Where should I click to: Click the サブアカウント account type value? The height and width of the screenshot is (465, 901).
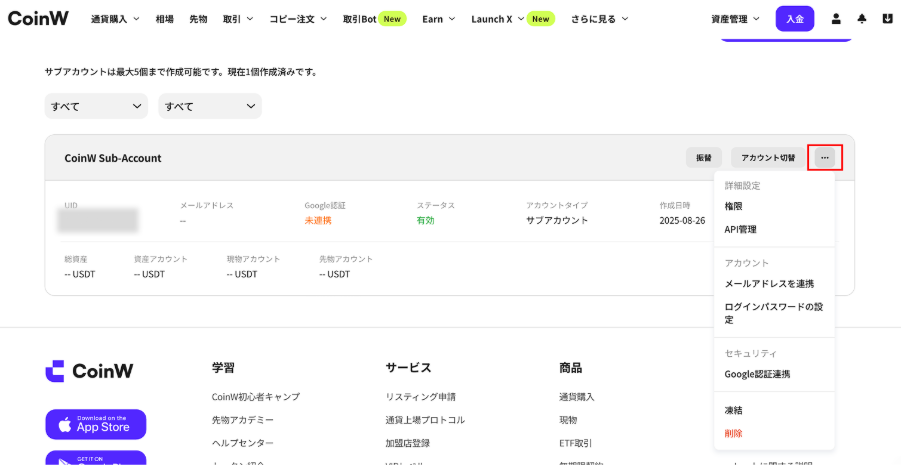557,220
